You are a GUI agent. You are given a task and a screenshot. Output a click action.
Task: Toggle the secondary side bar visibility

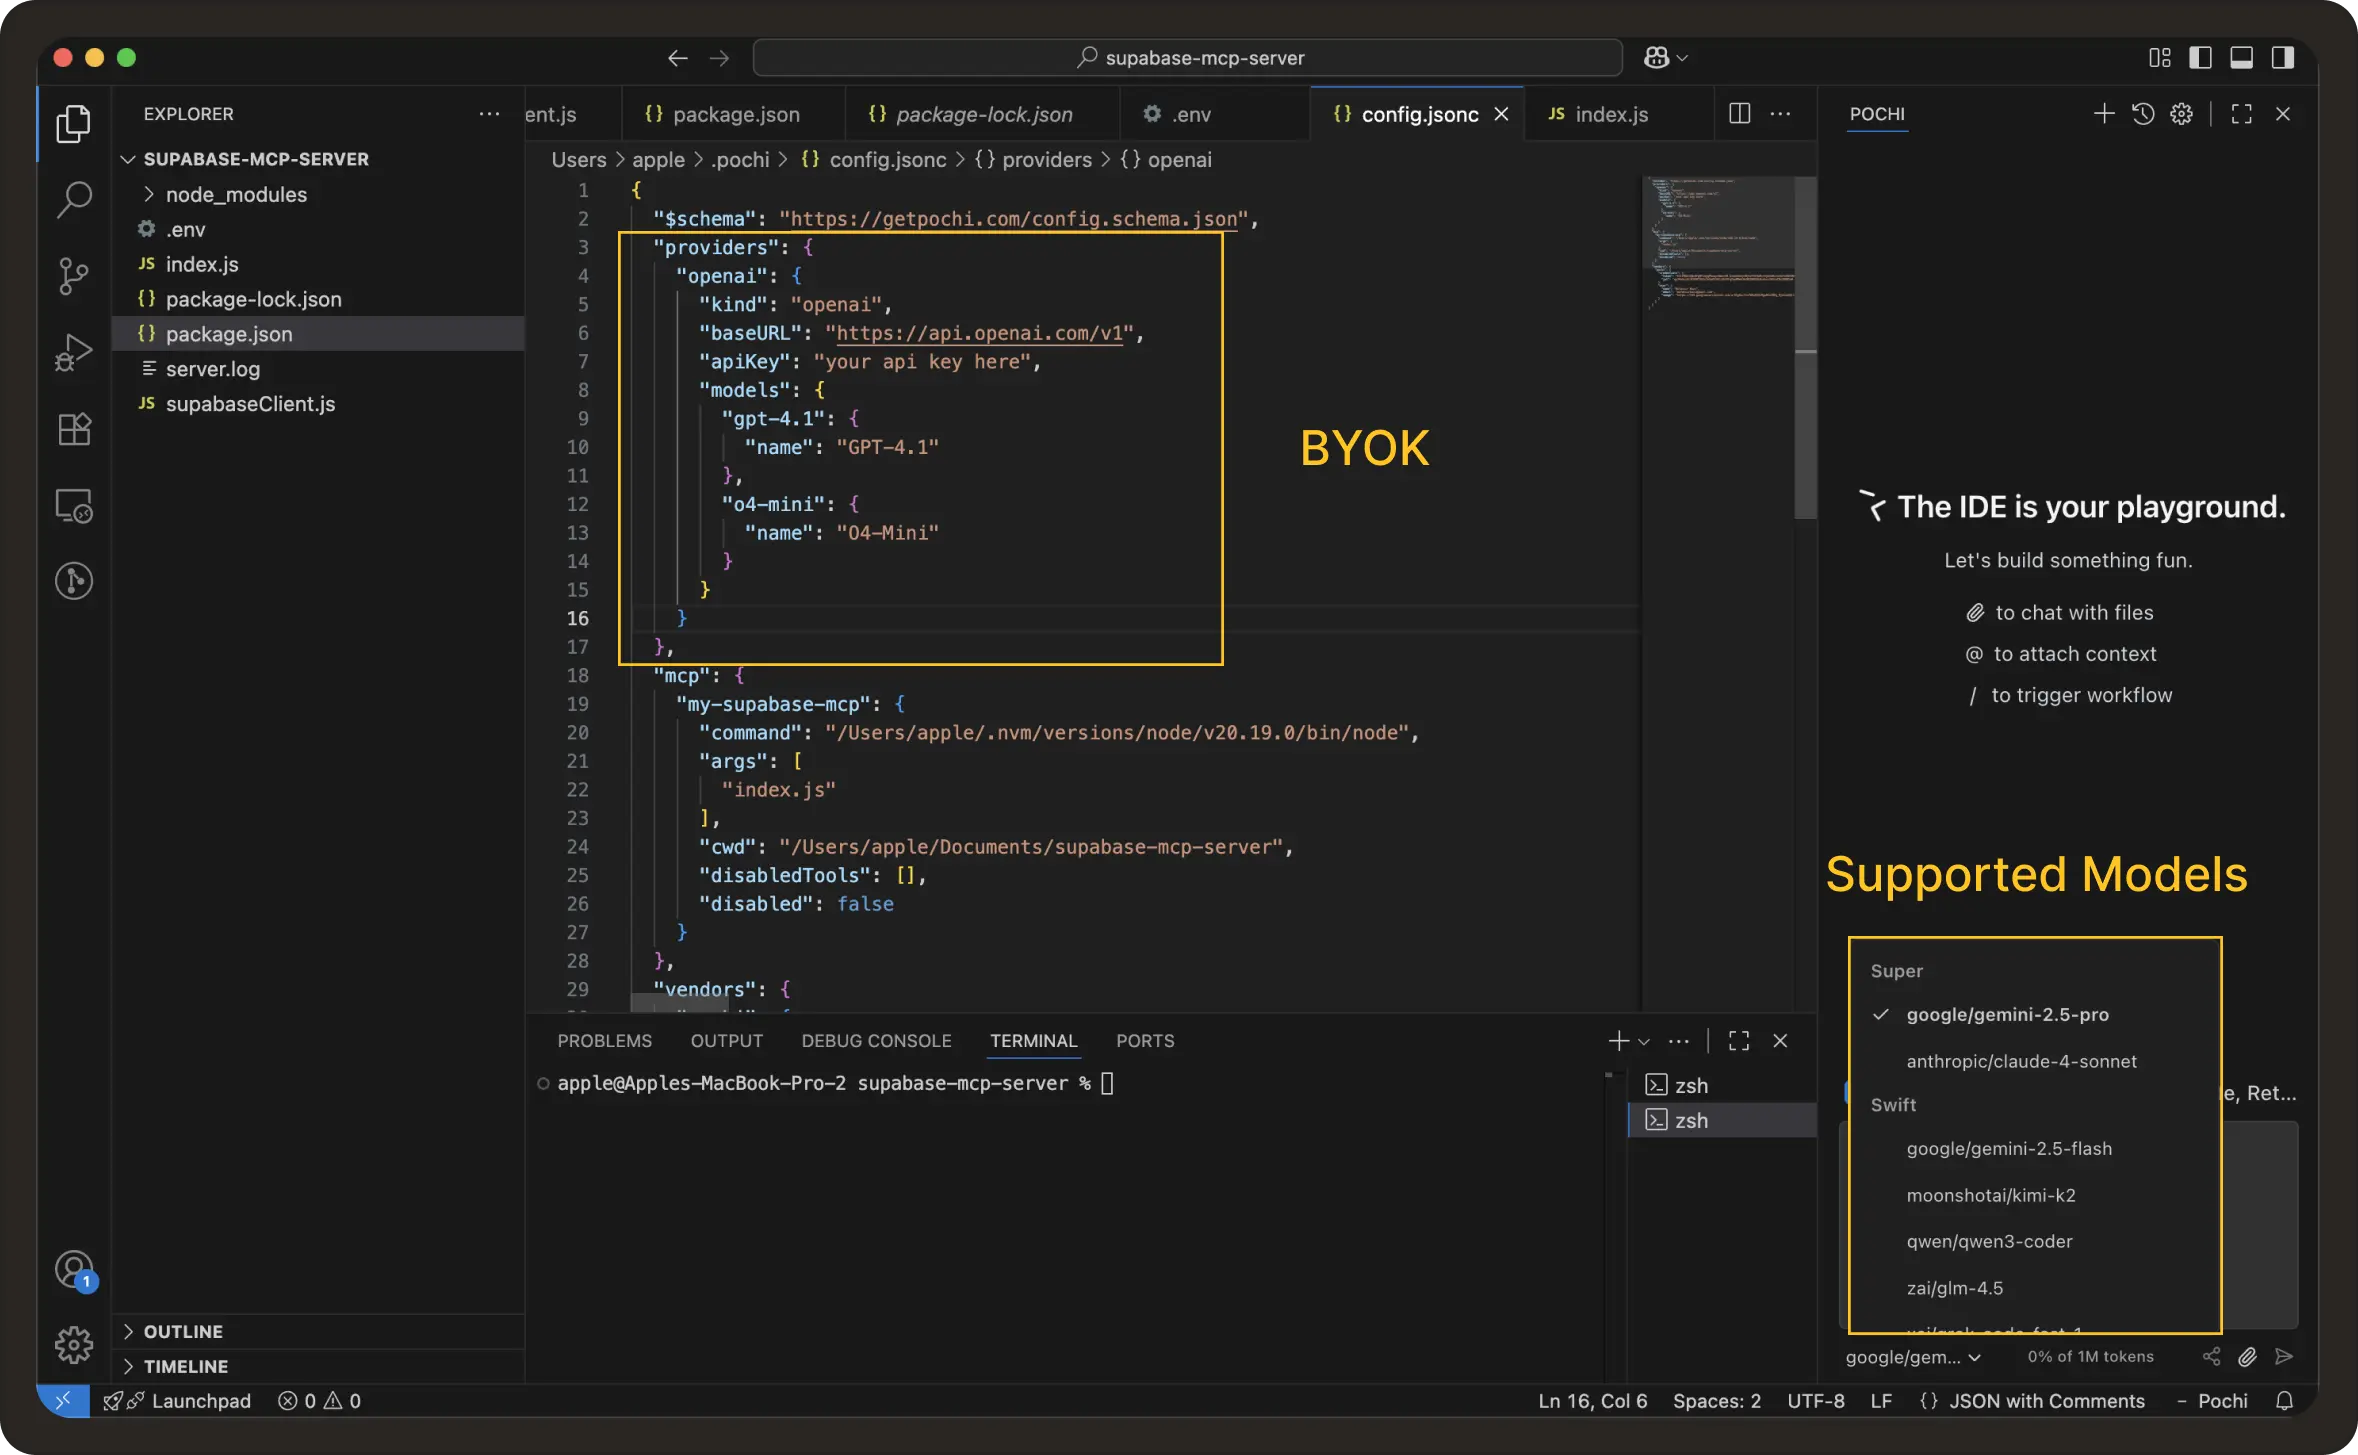click(2282, 58)
